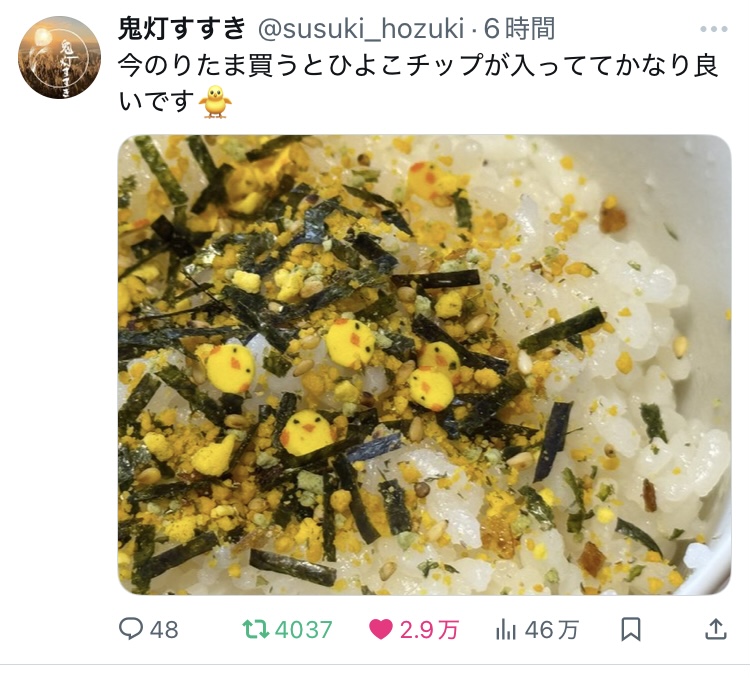This screenshot has width=750, height=678.
Task: Open the three-dot more options menu
Action: point(714,29)
